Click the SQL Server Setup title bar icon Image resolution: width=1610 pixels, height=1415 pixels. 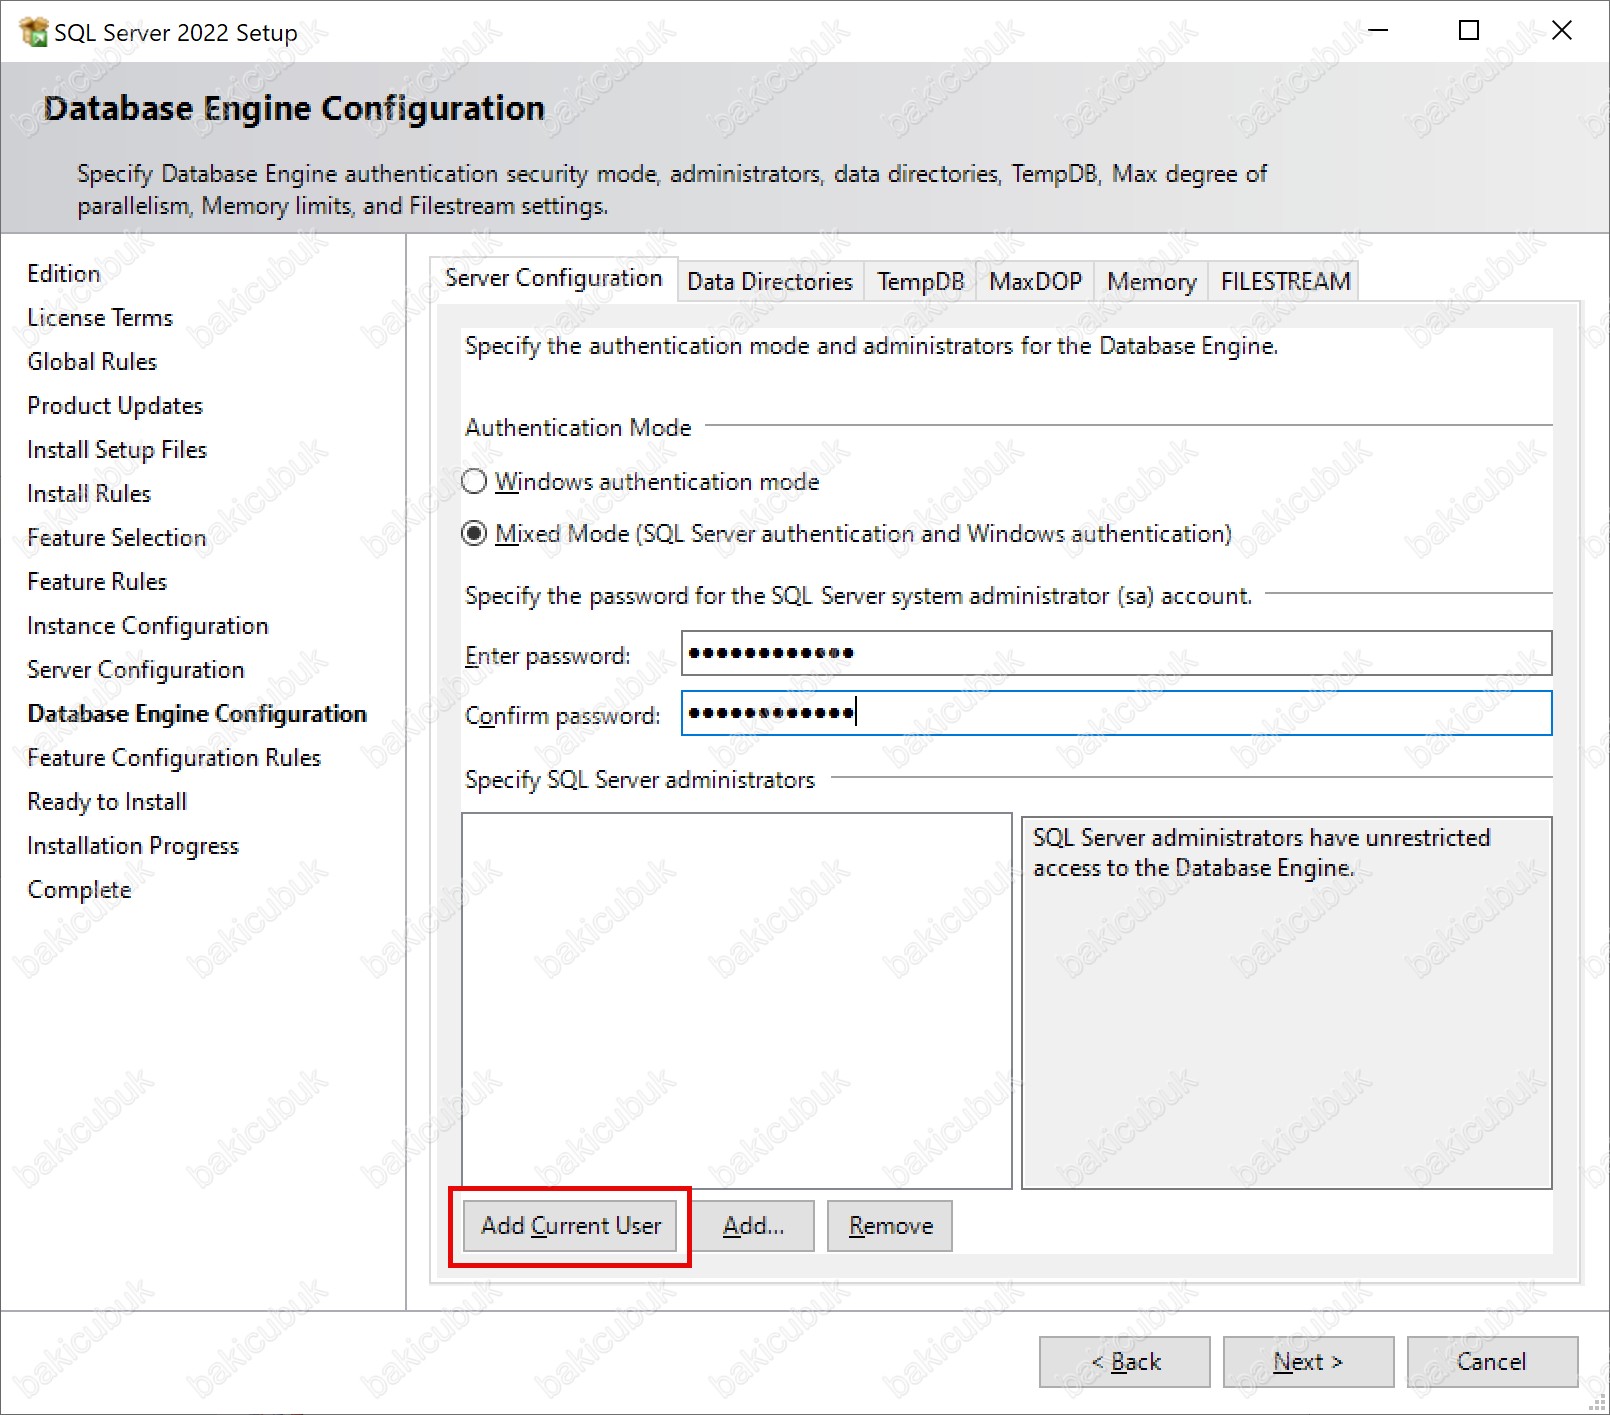[x=34, y=32]
